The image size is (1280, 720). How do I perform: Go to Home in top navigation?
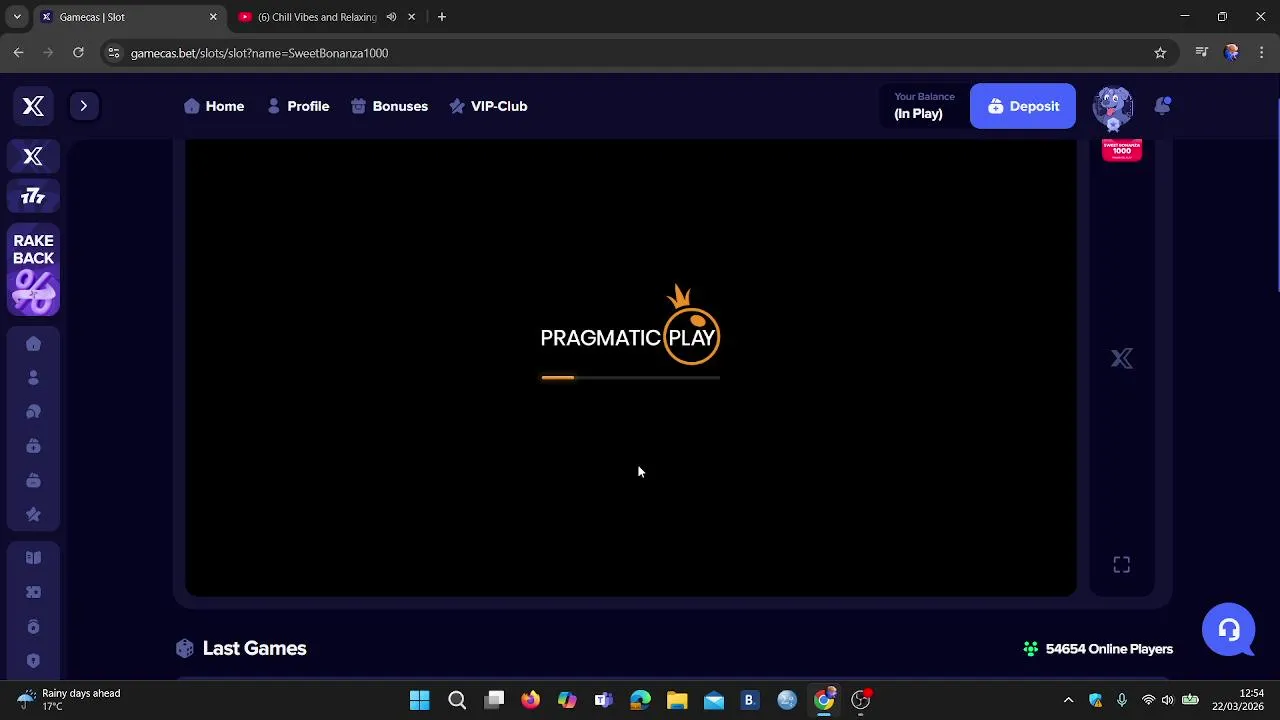[214, 106]
